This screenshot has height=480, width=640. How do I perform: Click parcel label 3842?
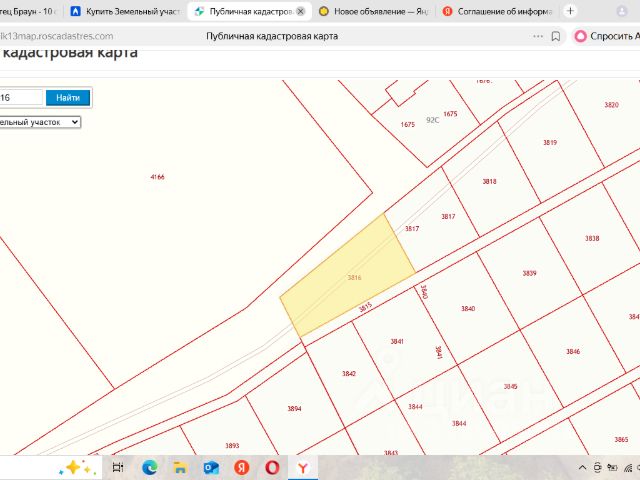[349, 373]
